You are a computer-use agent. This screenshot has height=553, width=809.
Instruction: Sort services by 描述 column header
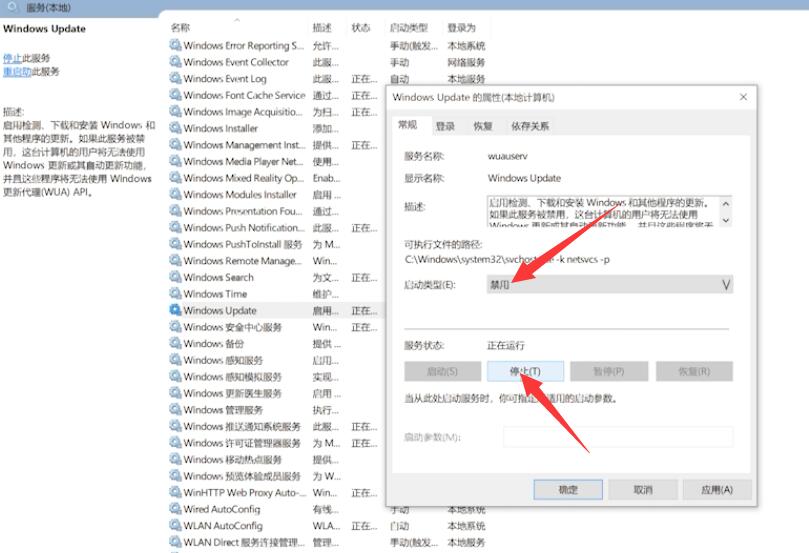[322, 27]
